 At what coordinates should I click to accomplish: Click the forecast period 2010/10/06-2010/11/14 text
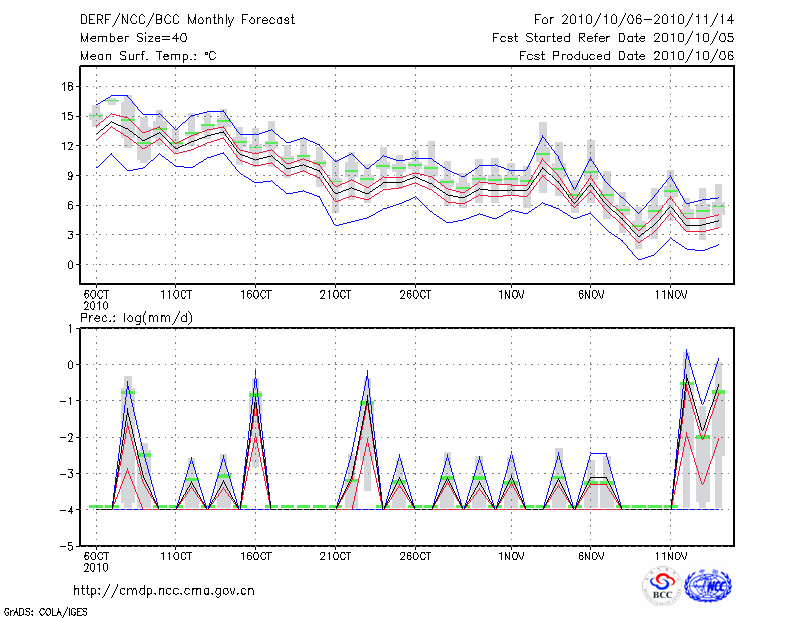[634, 19]
